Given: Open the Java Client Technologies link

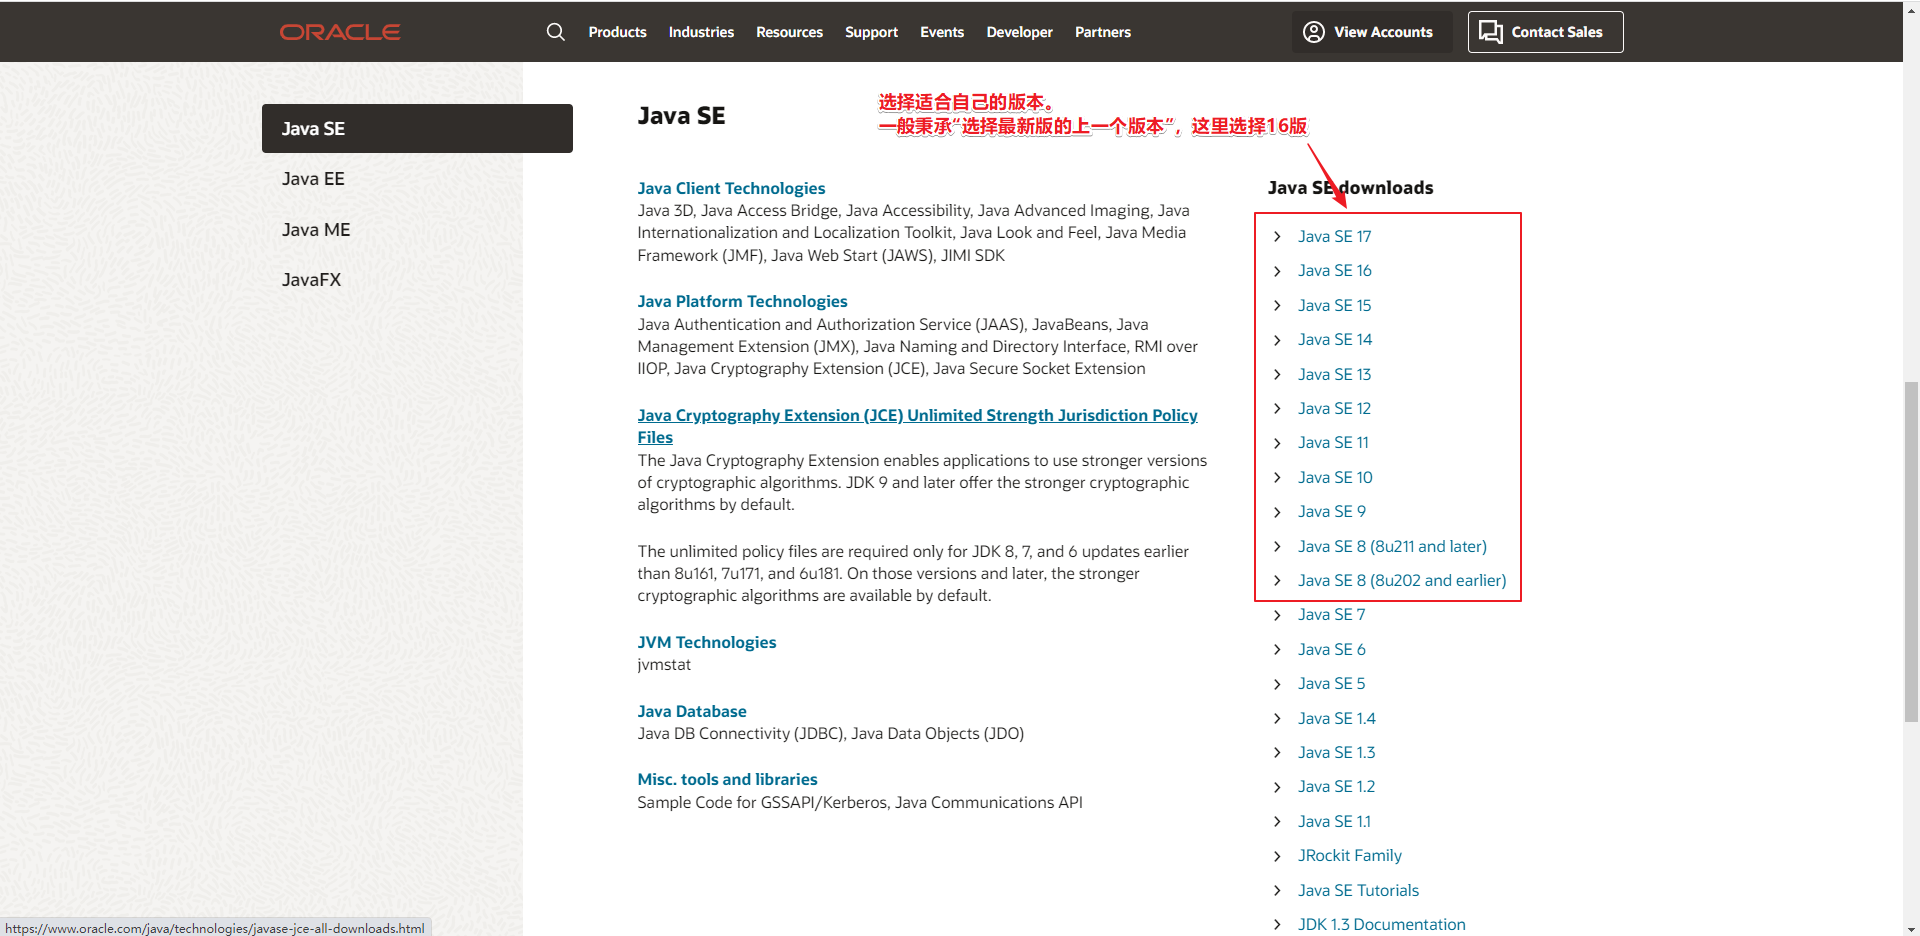Looking at the screenshot, I should tap(731, 188).
